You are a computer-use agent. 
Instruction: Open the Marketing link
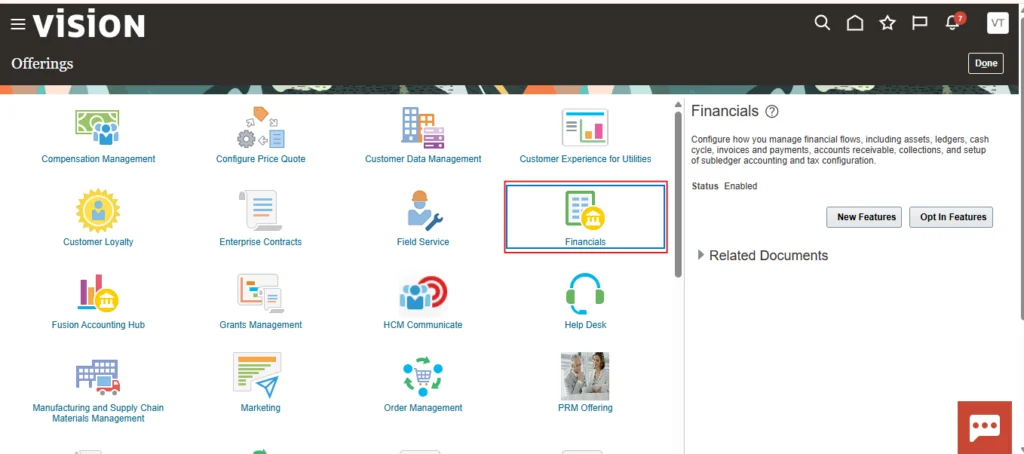[261, 408]
